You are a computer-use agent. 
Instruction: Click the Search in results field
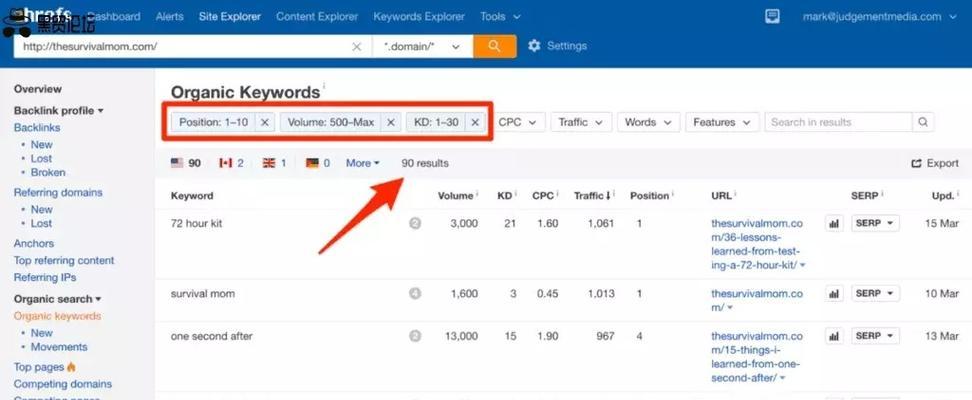coord(838,122)
